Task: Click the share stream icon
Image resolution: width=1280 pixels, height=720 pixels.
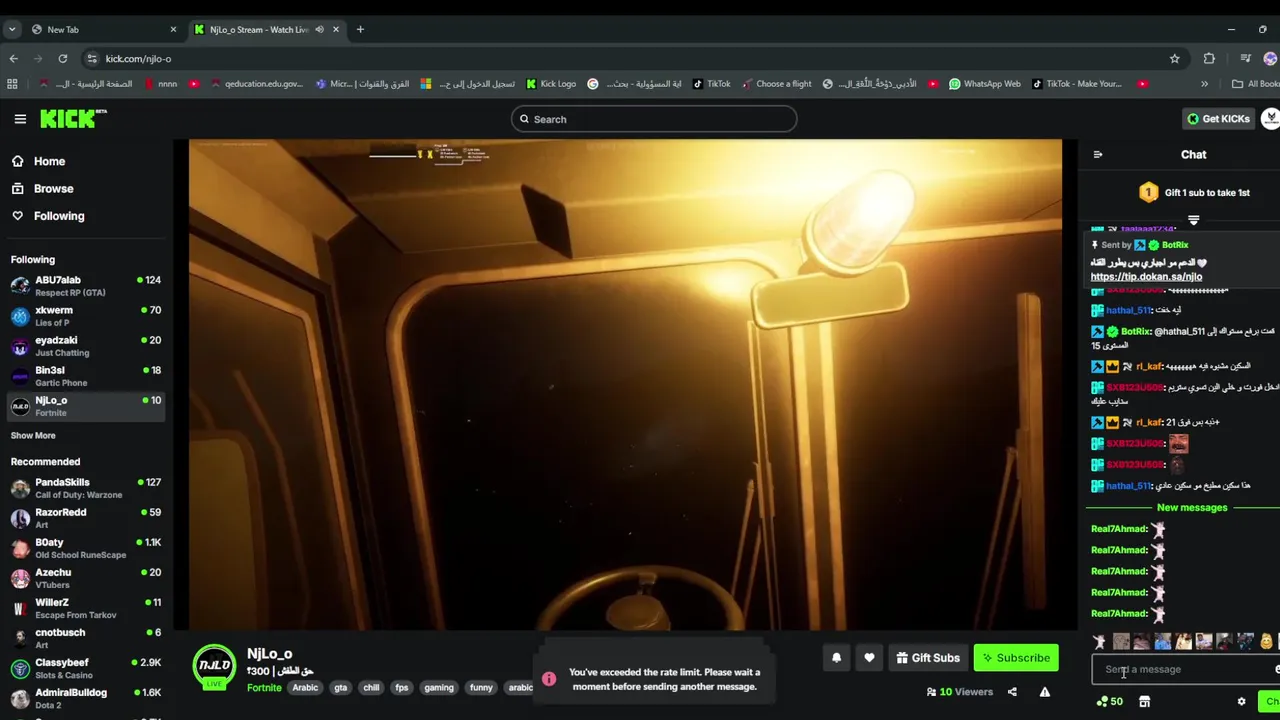Action: pos(1012,692)
